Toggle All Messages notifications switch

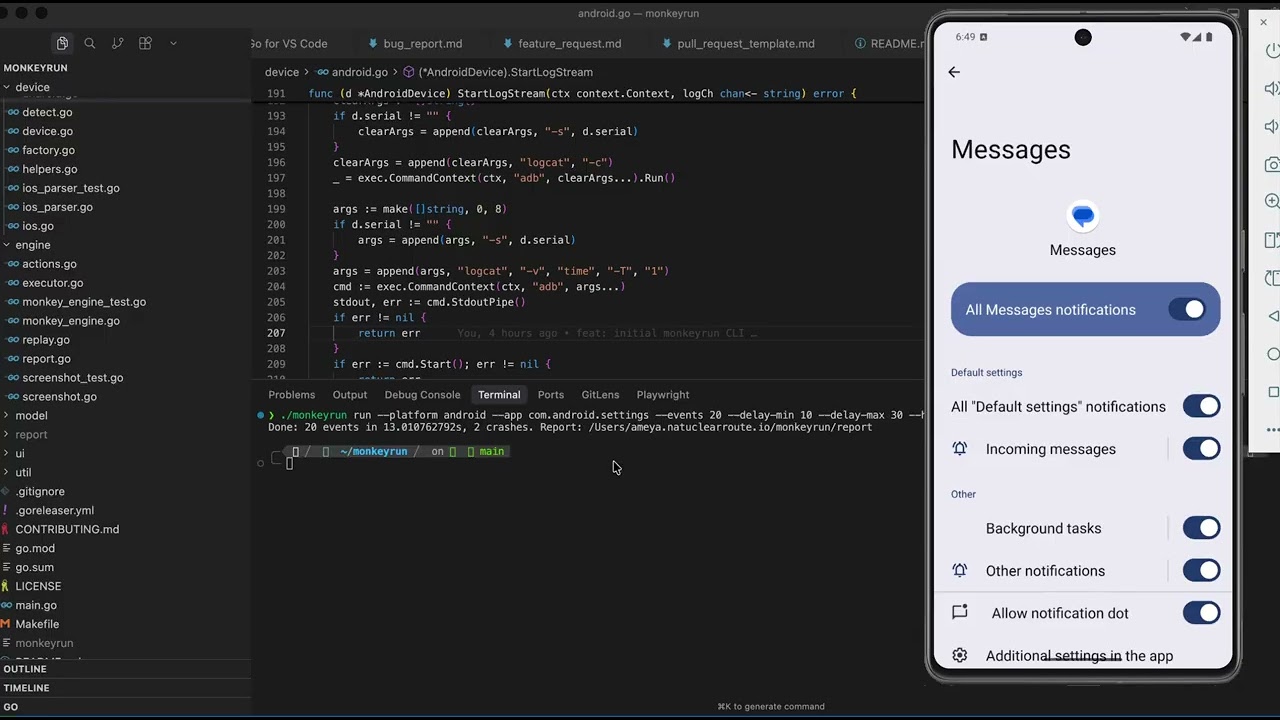pyautogui.click(x=1187, y=310)
